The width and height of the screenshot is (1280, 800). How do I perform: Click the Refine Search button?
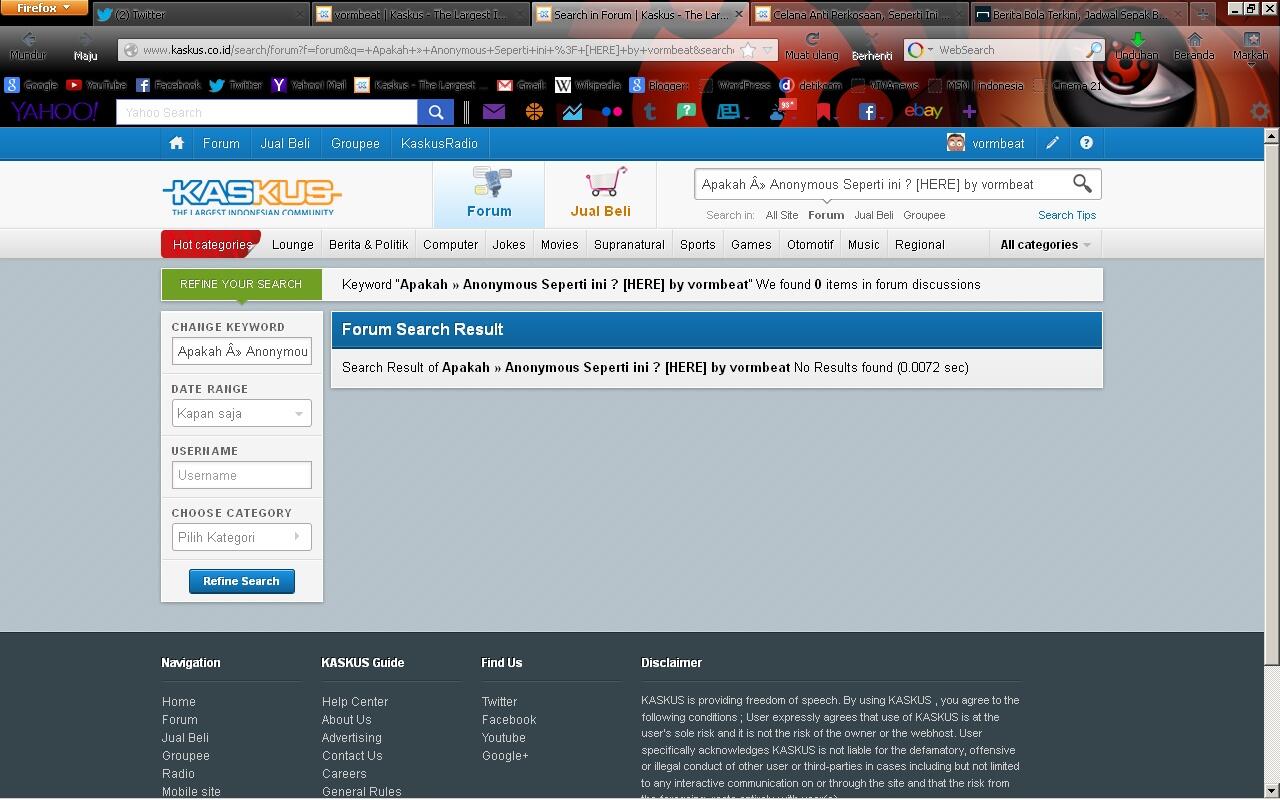pyautogui.click(x=241, y=581)
